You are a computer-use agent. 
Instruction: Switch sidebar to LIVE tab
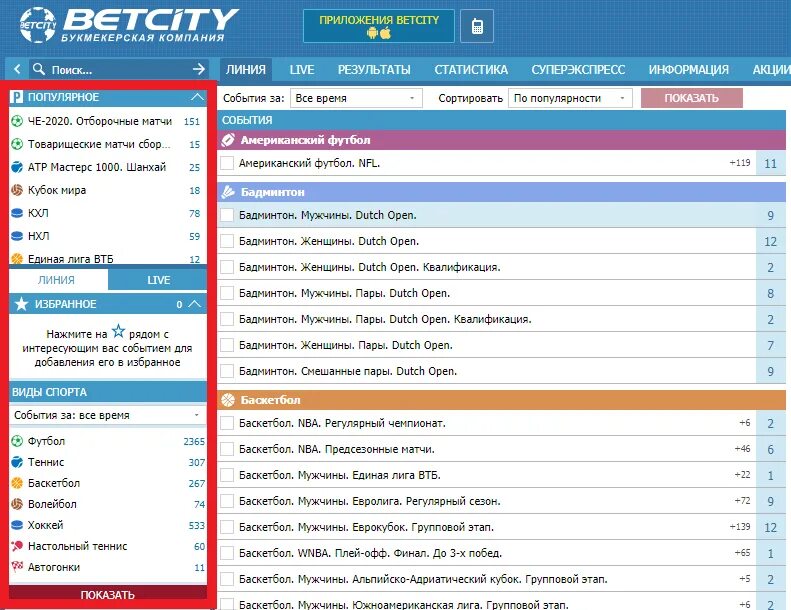point(158,280)
